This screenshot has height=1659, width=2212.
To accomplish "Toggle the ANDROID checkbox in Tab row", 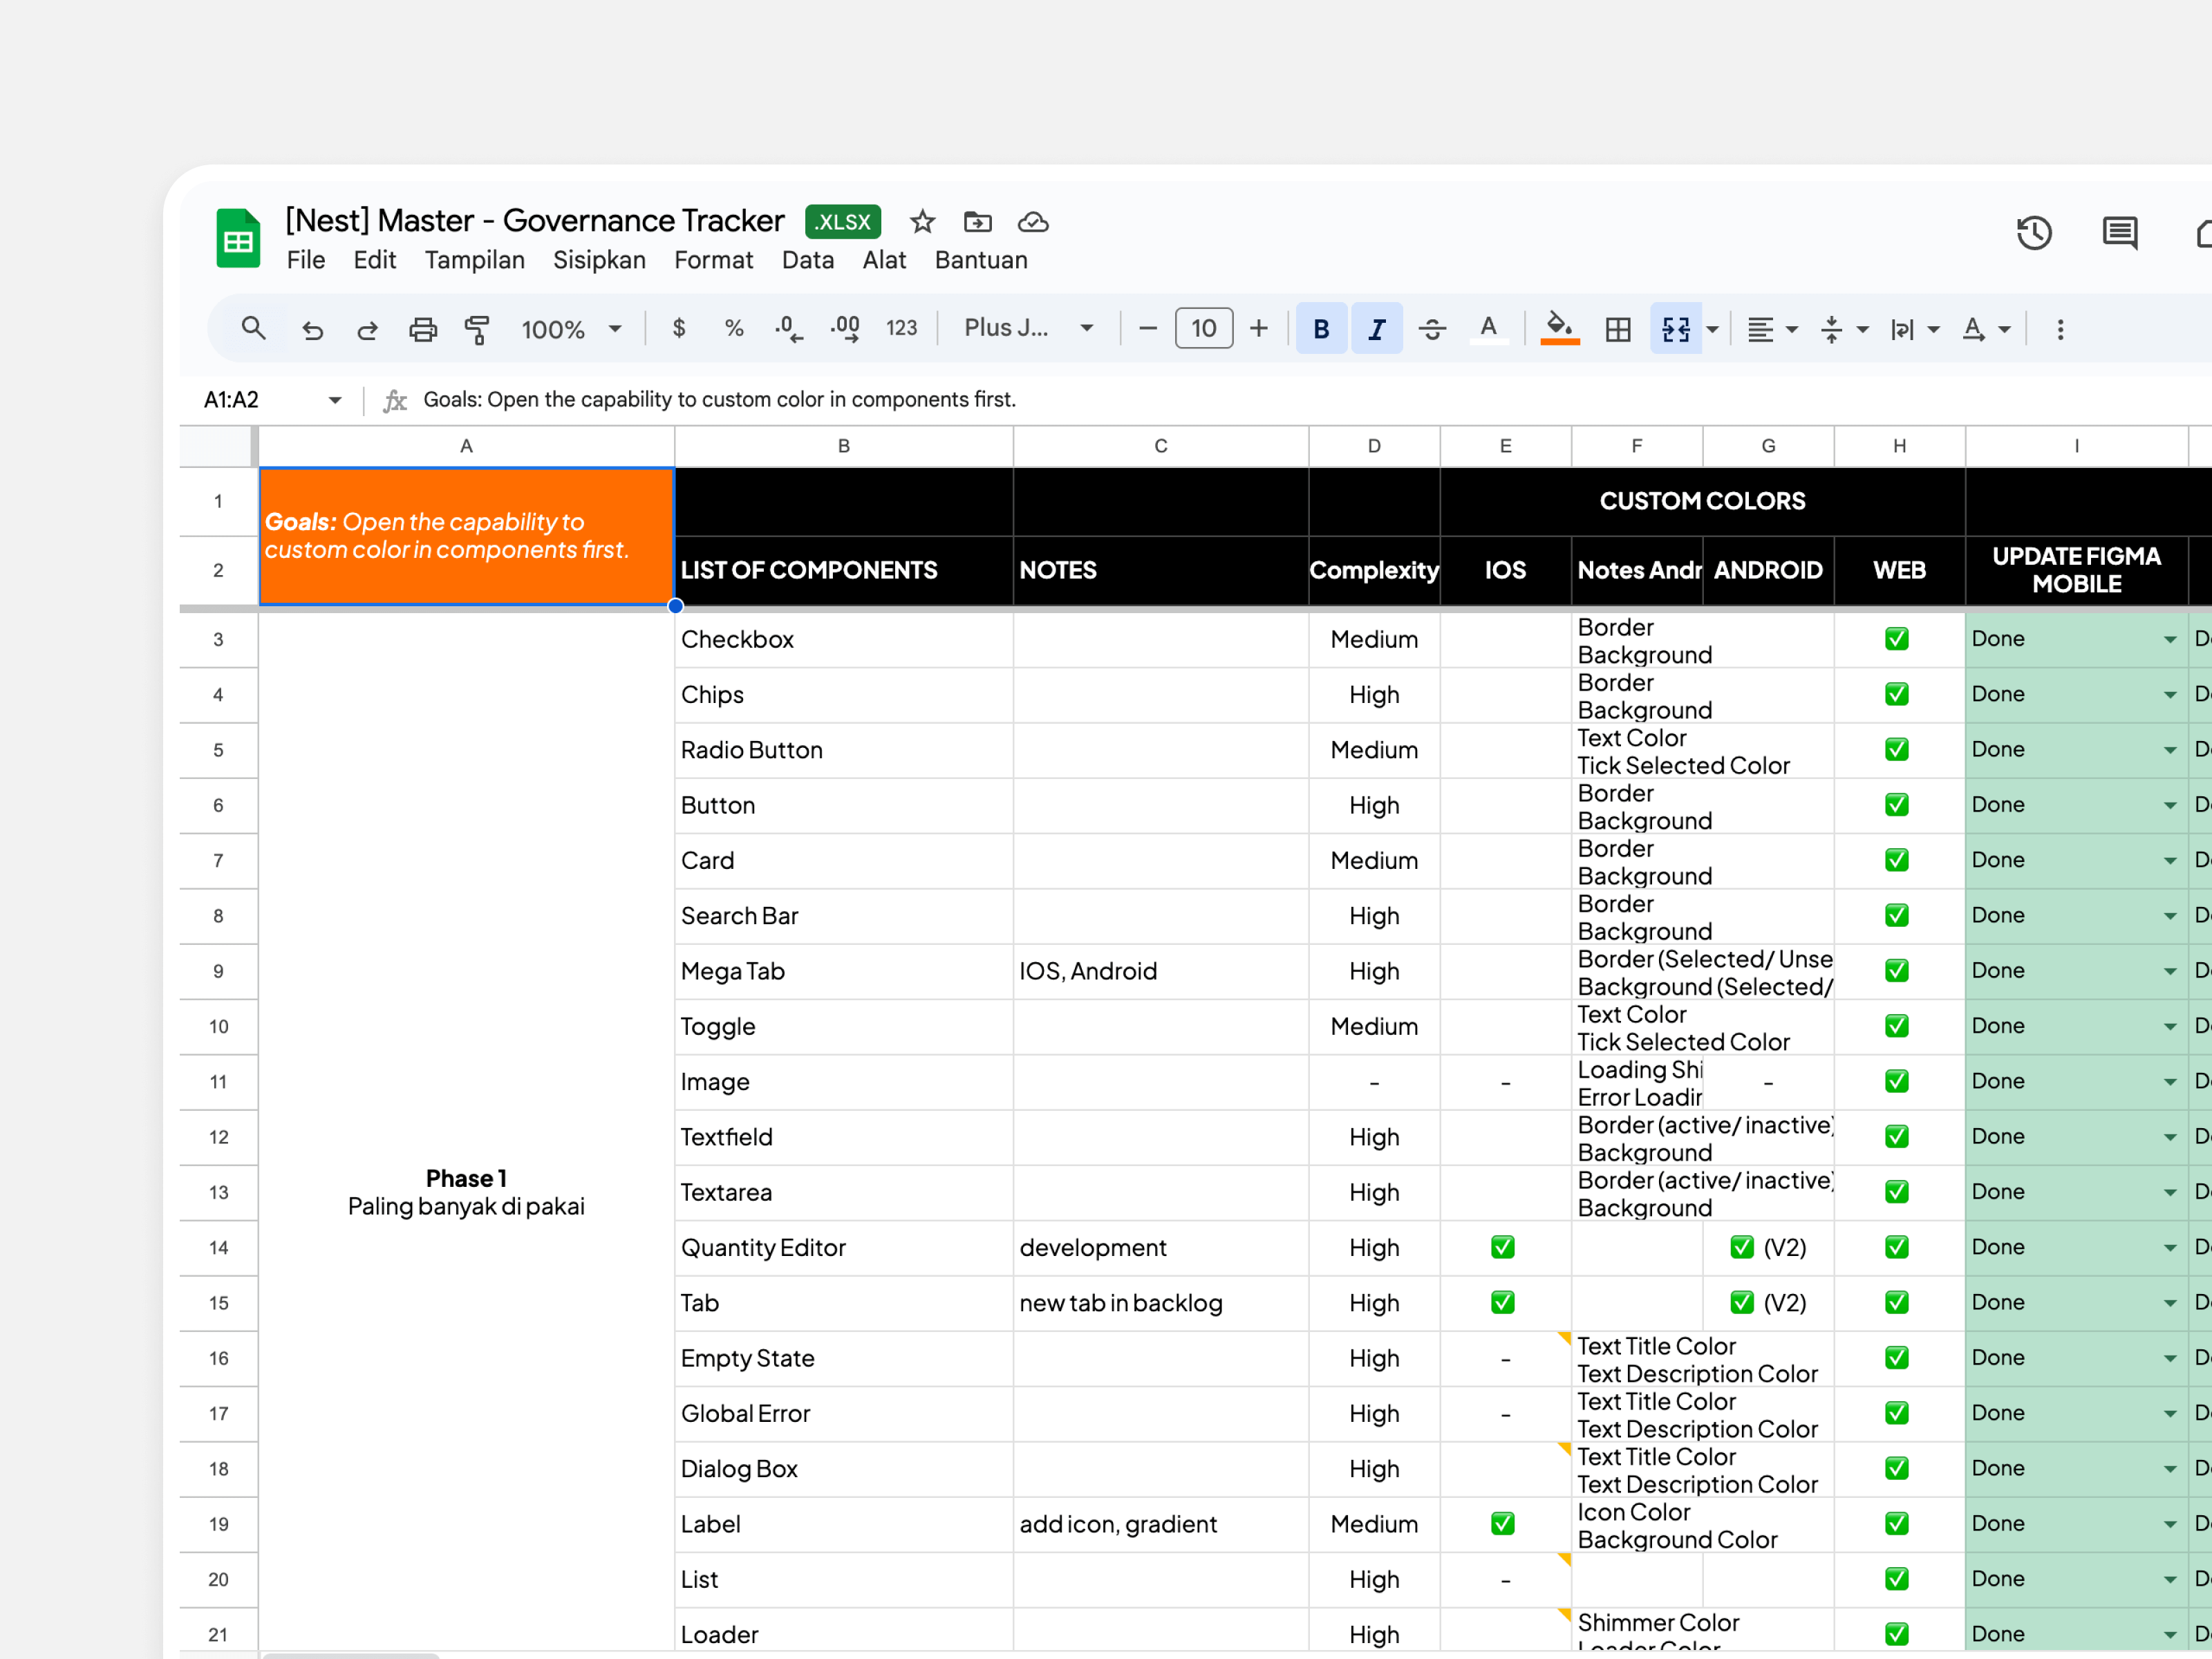I will coord(1741,1302).
